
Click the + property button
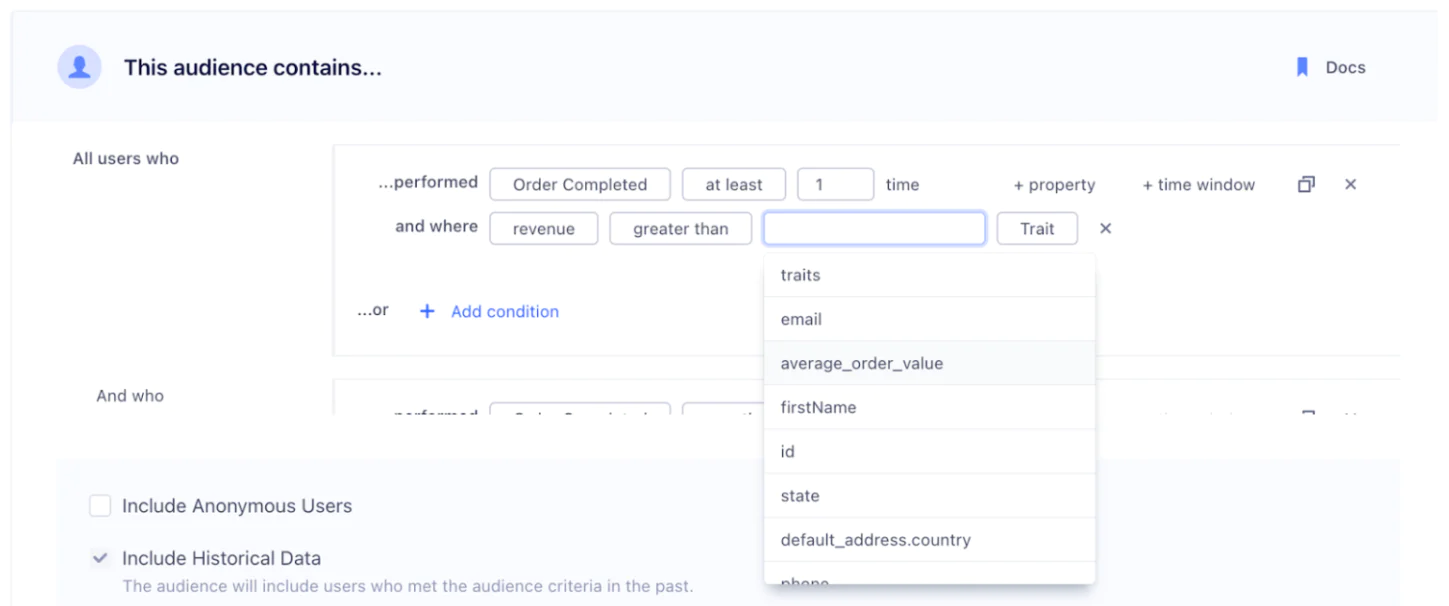click(x=1054, y=184)
